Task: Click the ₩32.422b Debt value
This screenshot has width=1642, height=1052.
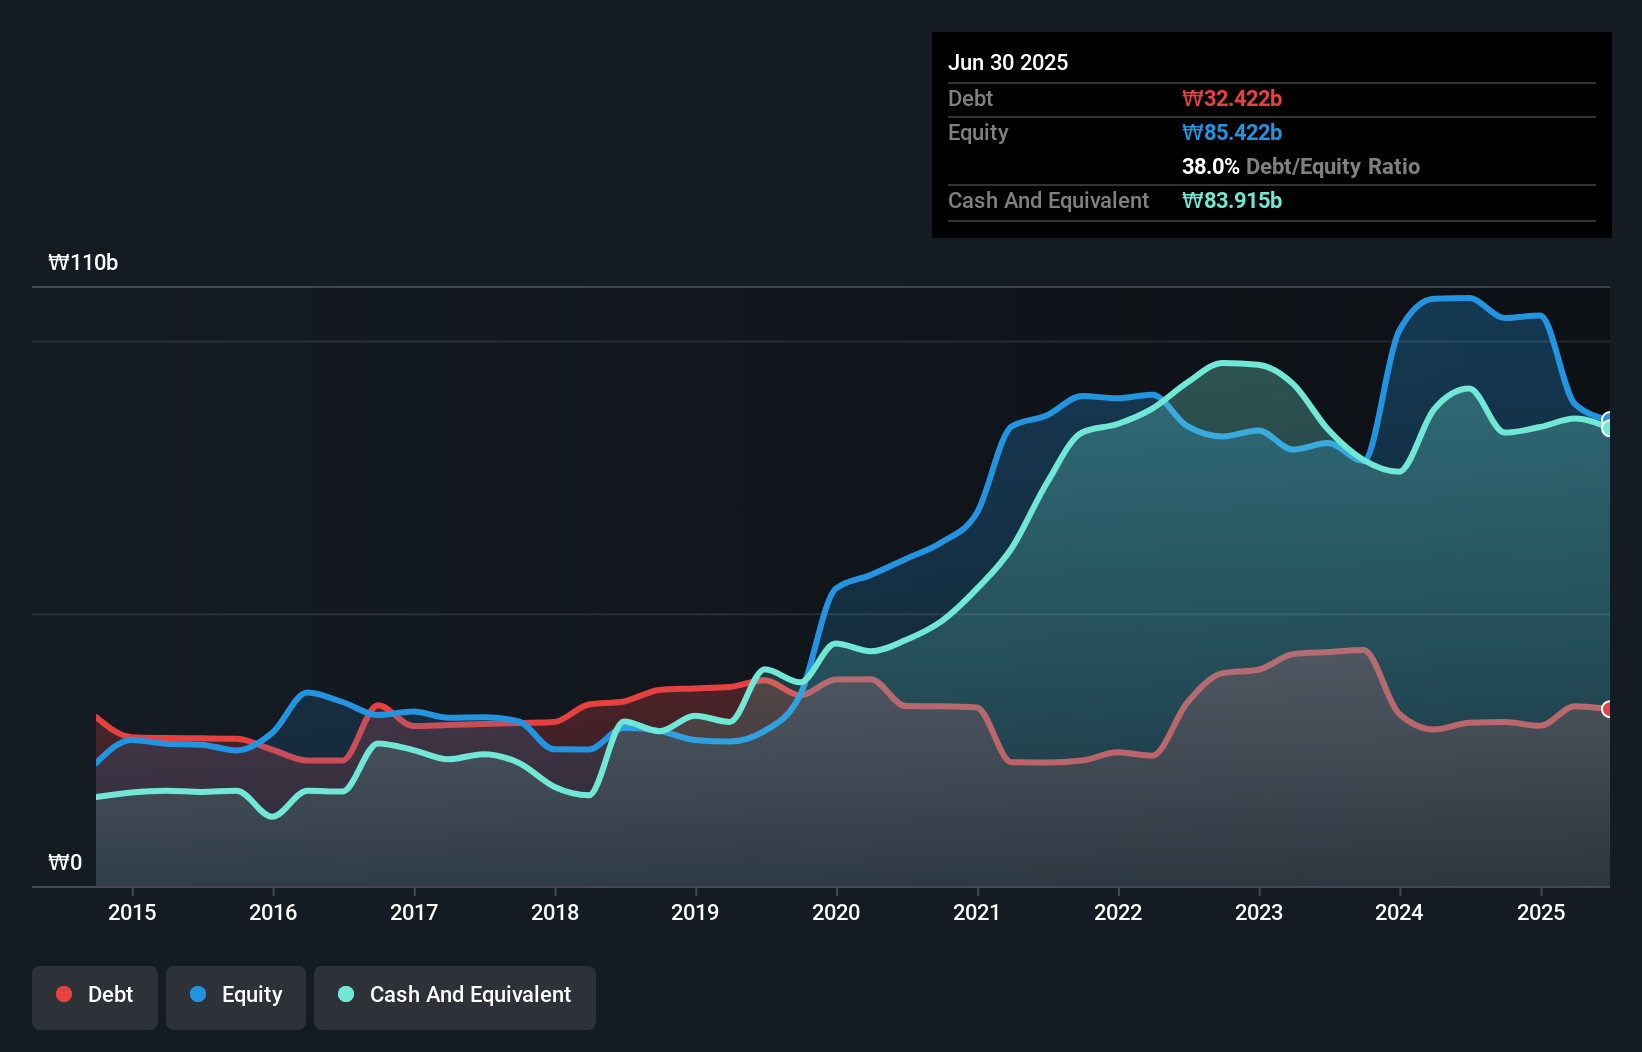Action: tap(1232, 98)
